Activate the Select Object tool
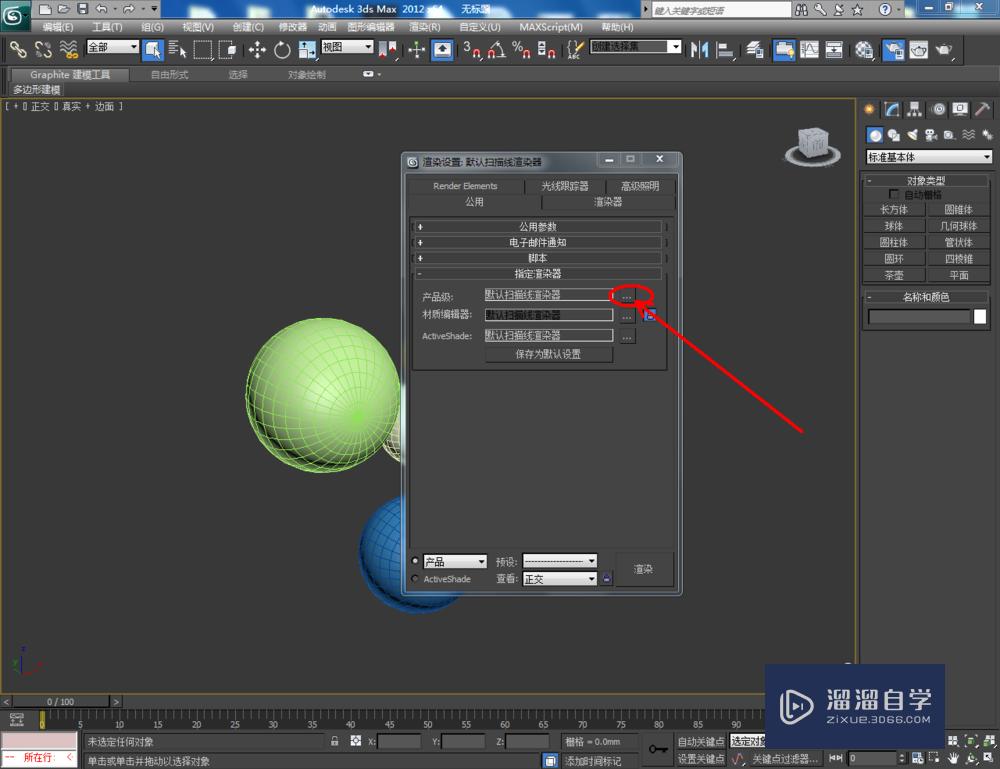 pyautogui.click(x=153, y=50)
